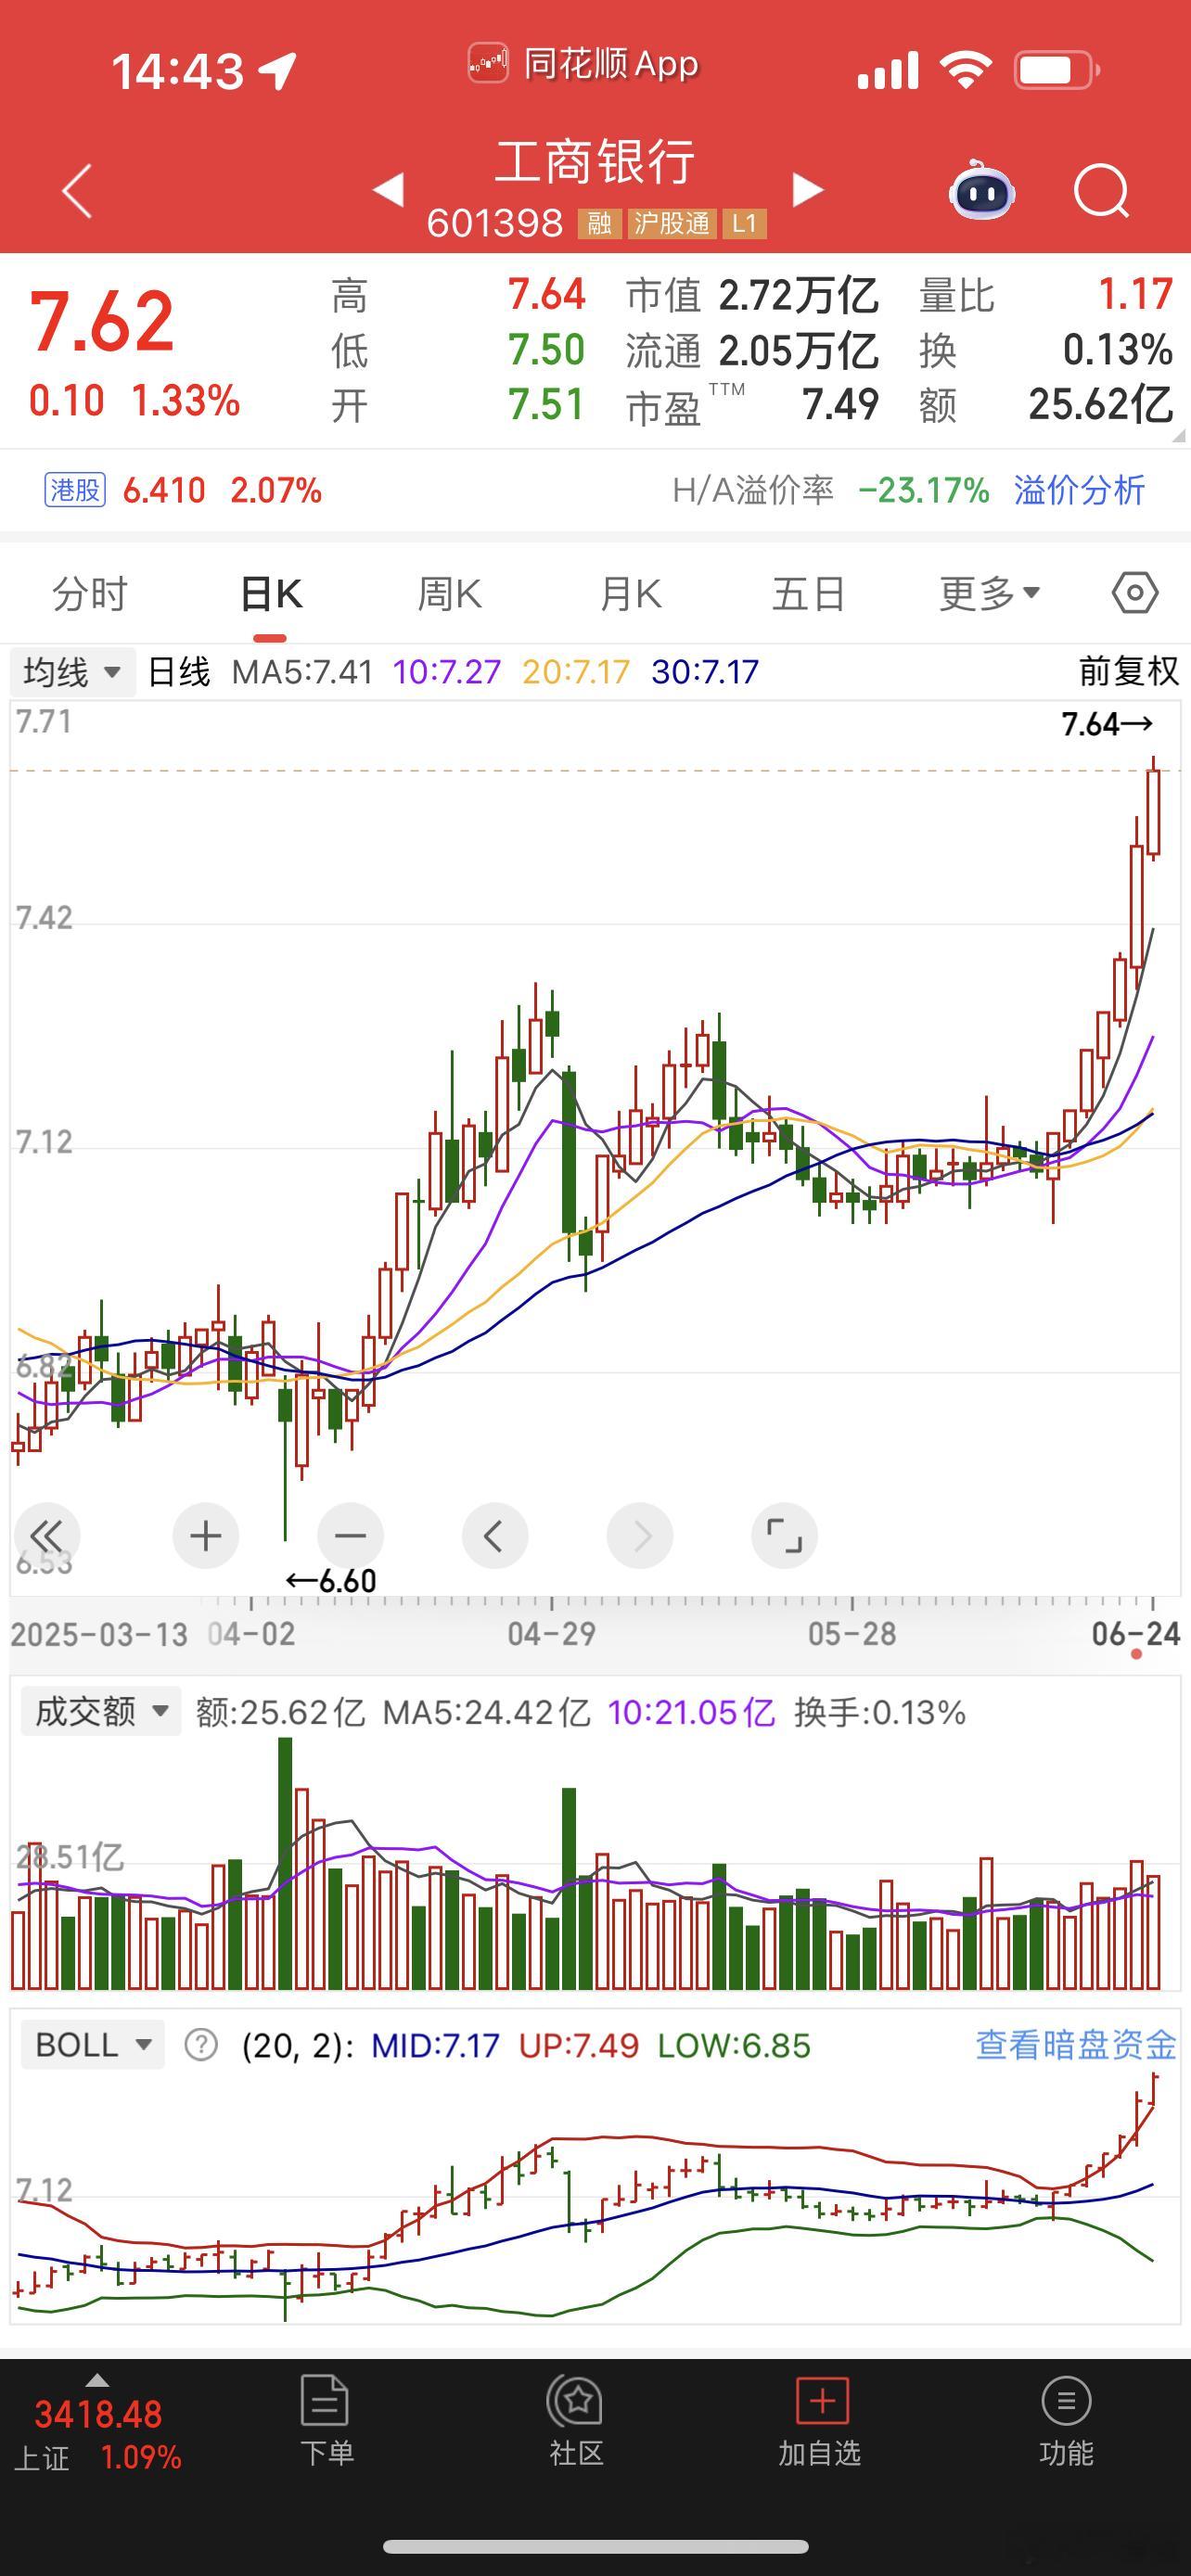Tap the 06-24 date on the axis
The image size is (1191, 2576).
[1136, 1634]
